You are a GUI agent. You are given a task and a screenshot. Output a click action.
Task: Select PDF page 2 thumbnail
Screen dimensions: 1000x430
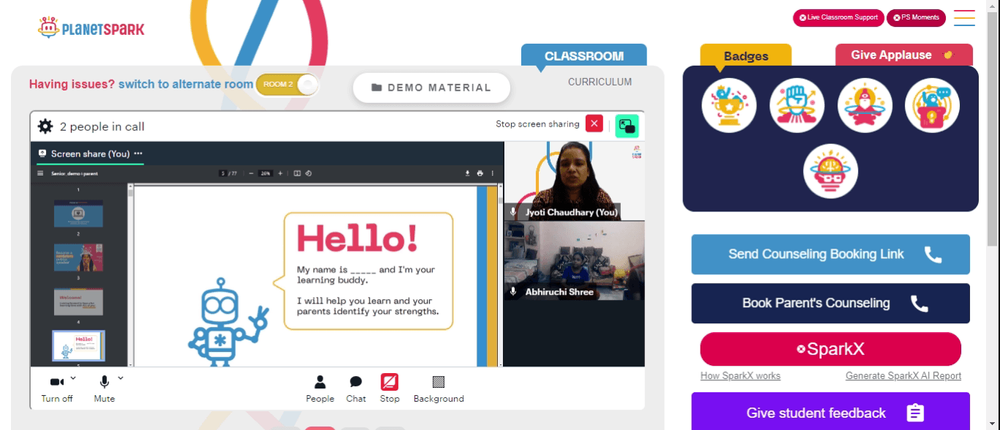tap(78, 257)
